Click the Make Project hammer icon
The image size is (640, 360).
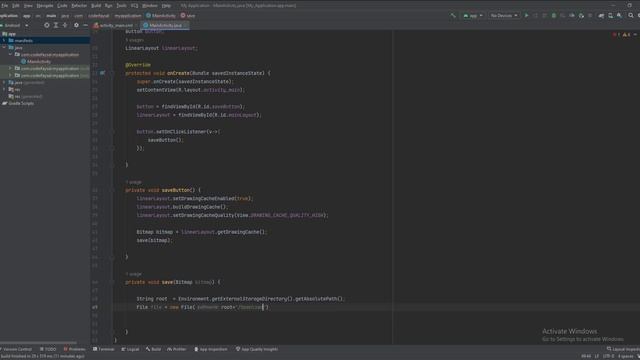(453, 16)
